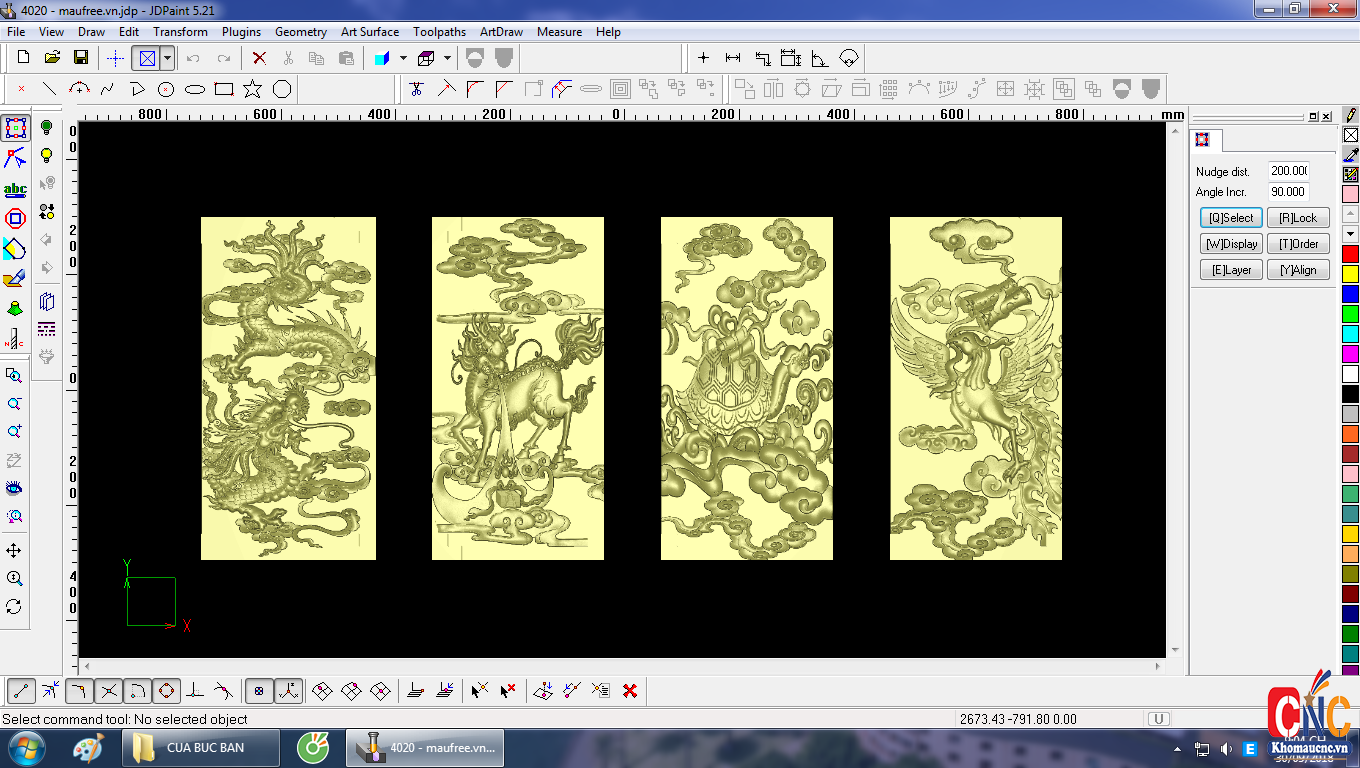Image resolution: width=1360 pixels, height=768 pixels.
Task: Pick the ellipse drawing tool
Action: pyautogui.click(x=195, y=89)
